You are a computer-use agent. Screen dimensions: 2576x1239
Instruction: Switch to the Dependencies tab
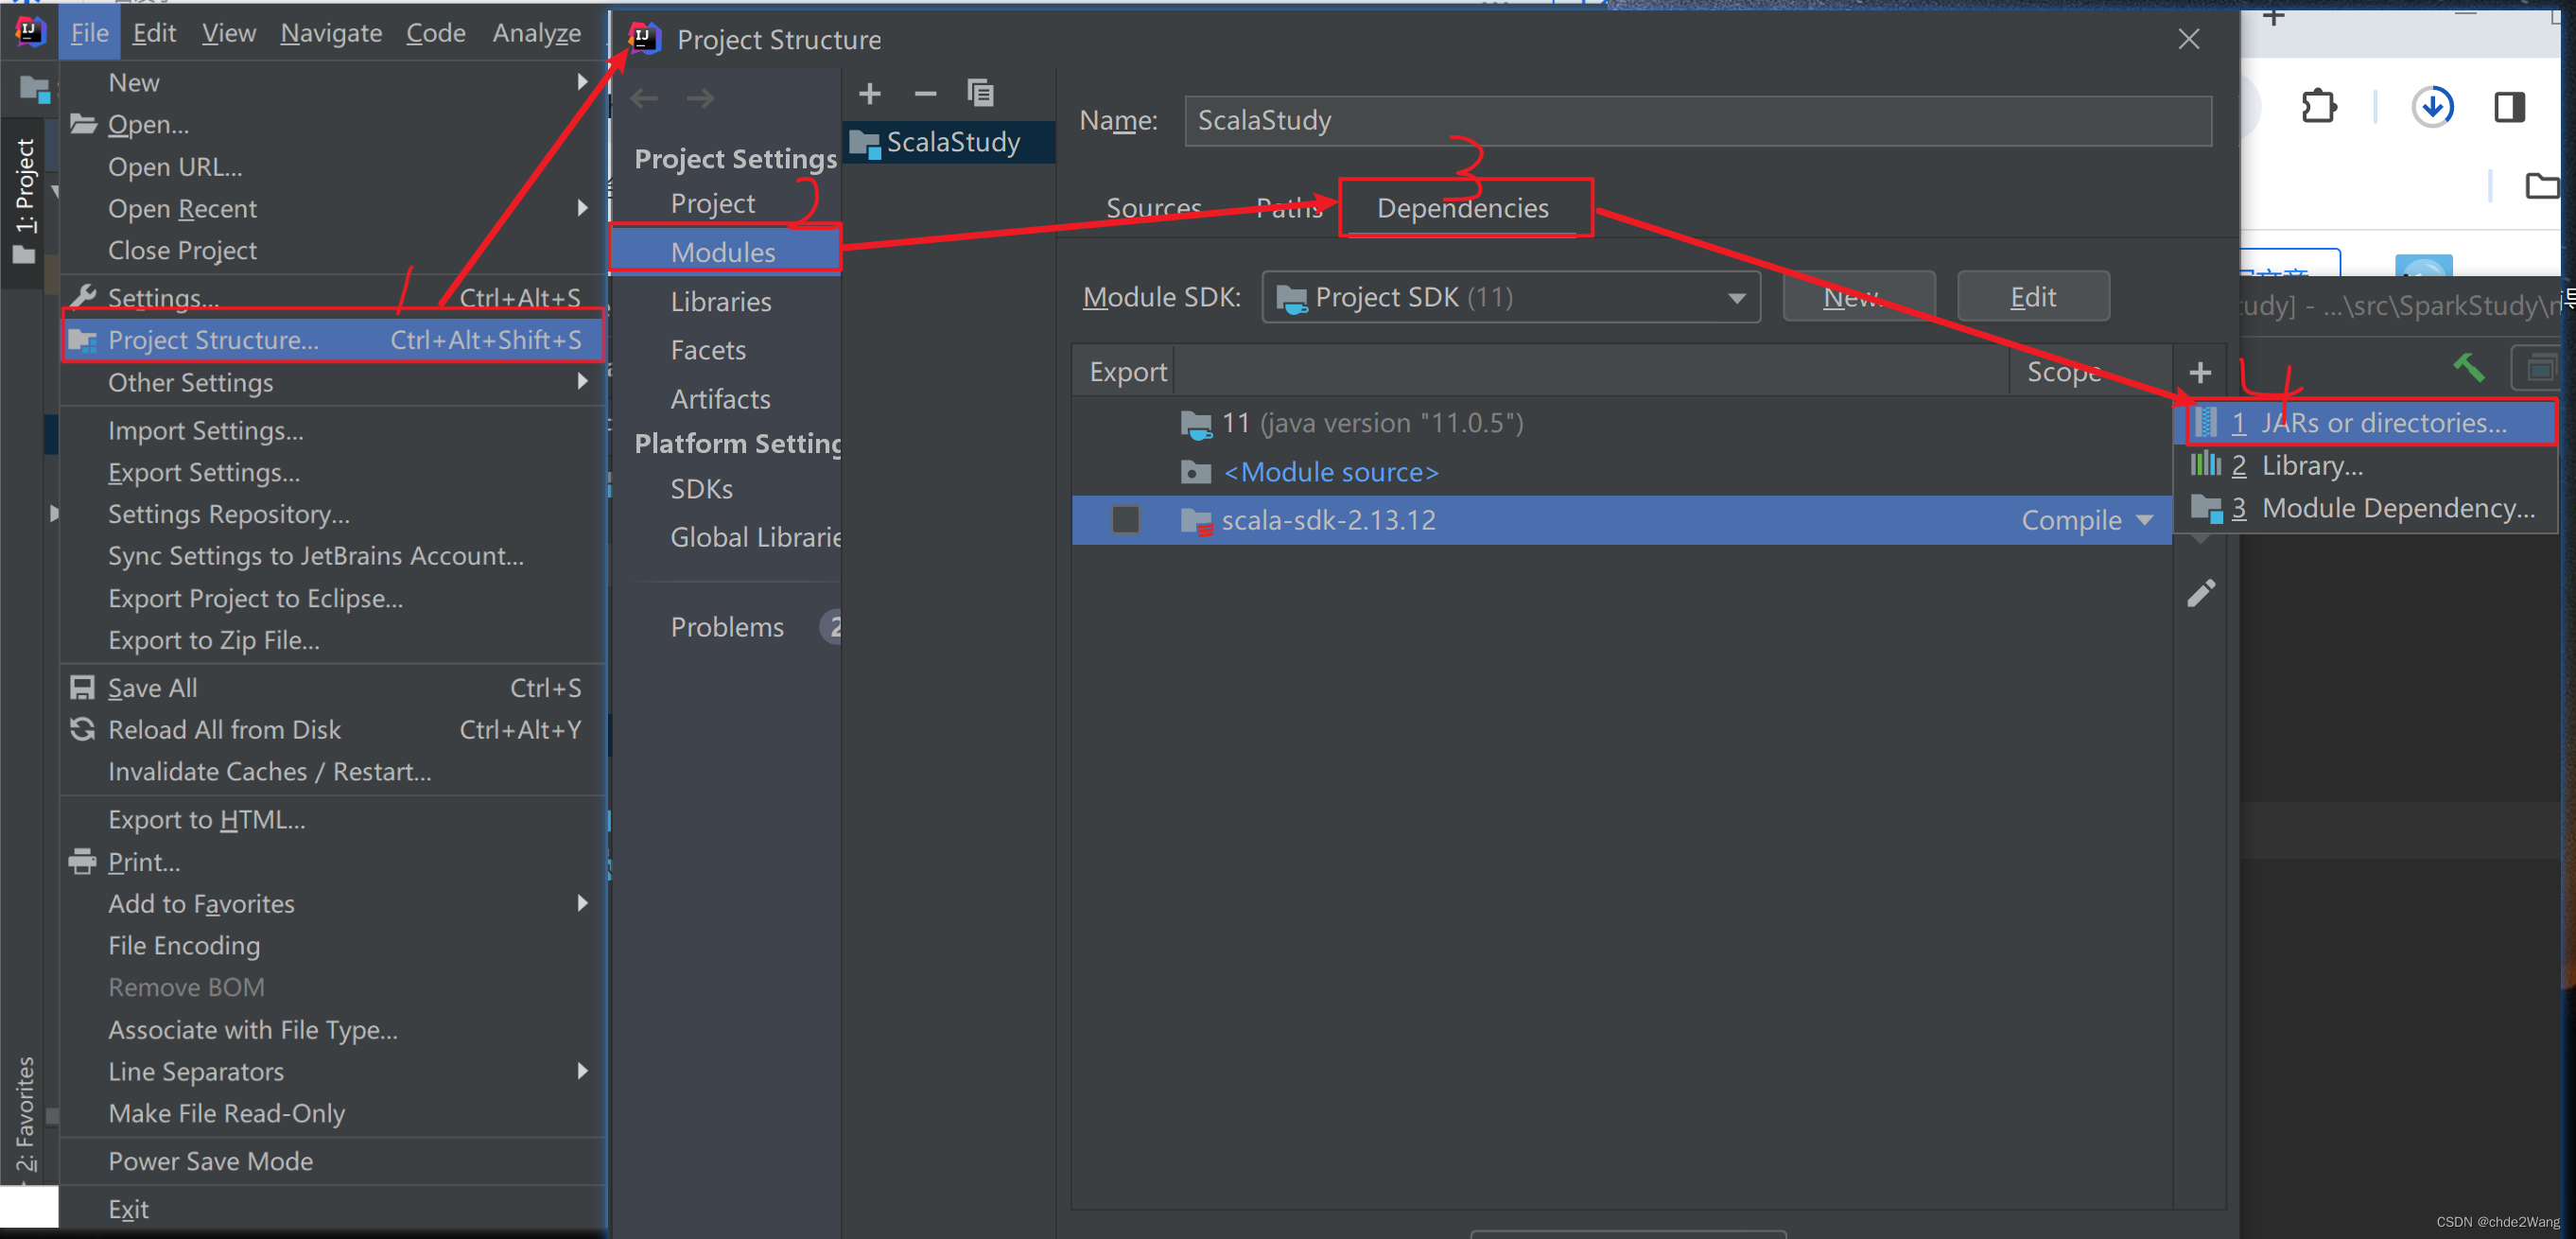(1462, 208)
